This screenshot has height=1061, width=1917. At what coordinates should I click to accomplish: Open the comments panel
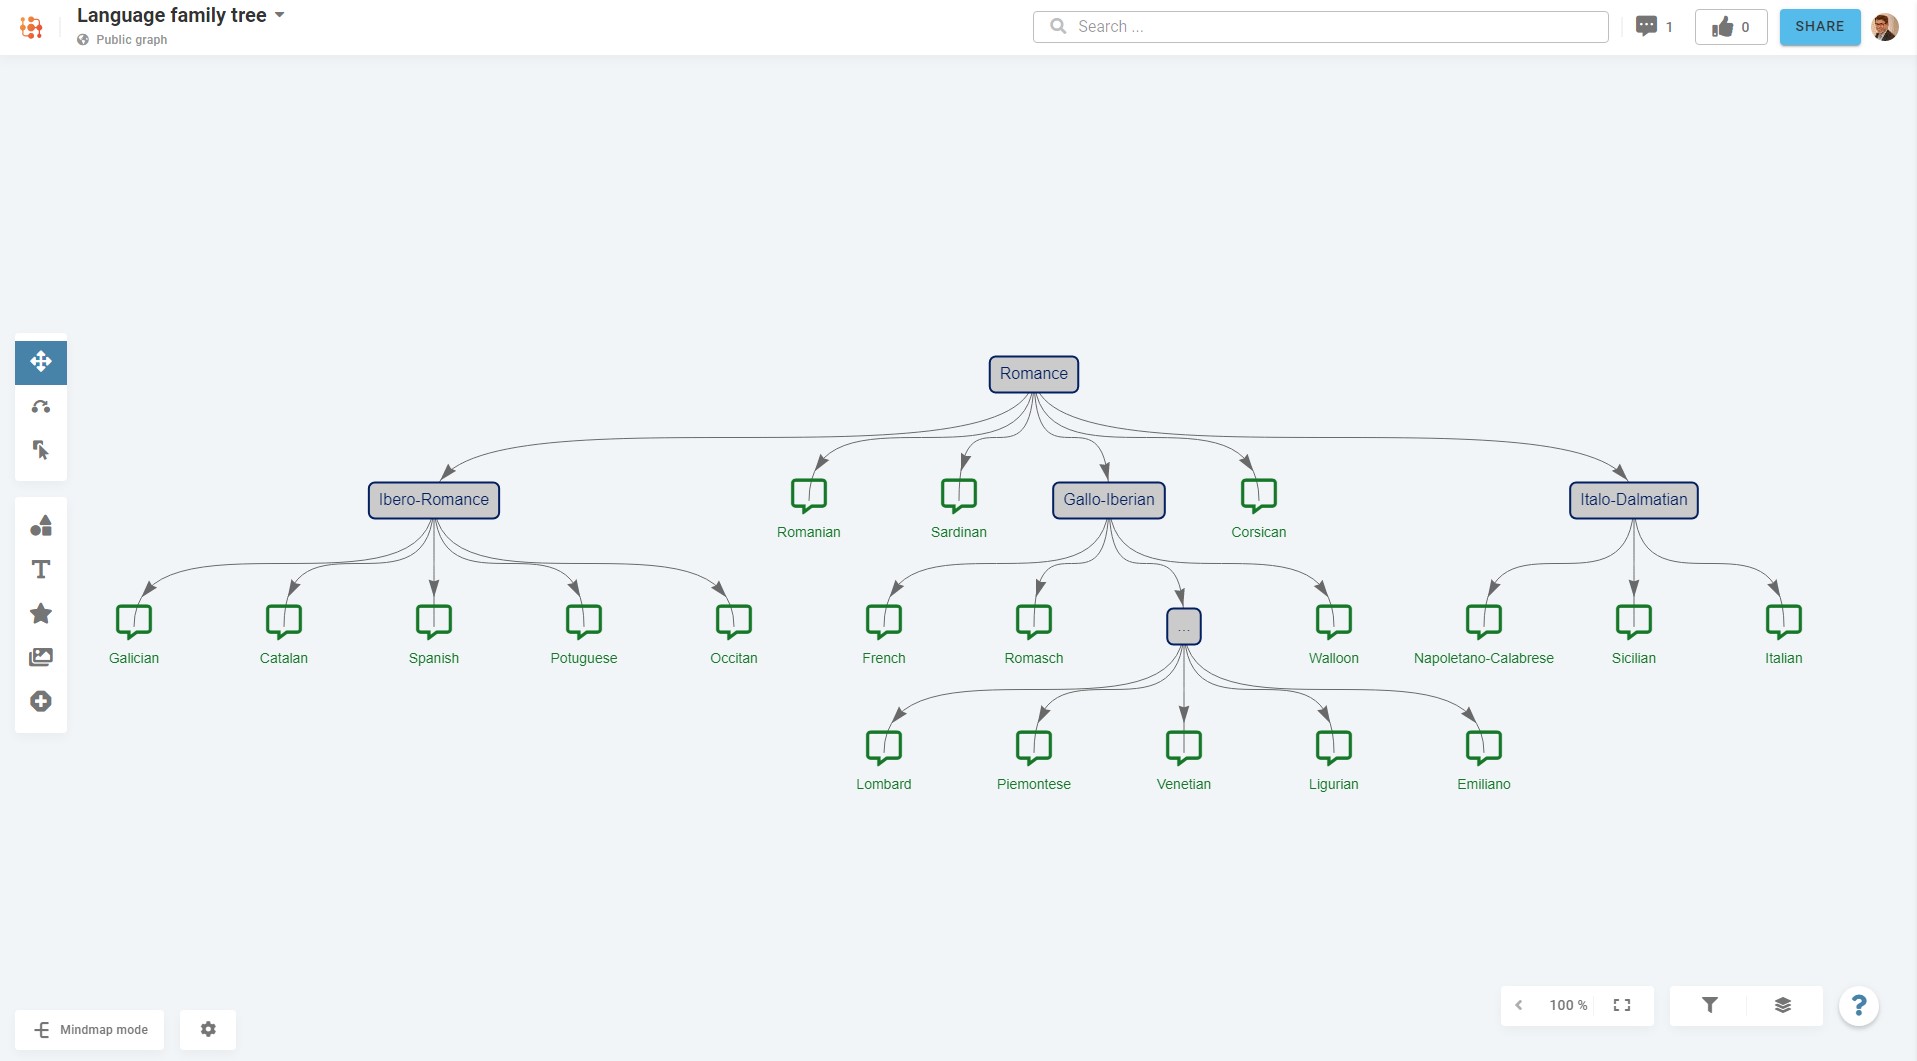click(1647, 26)
